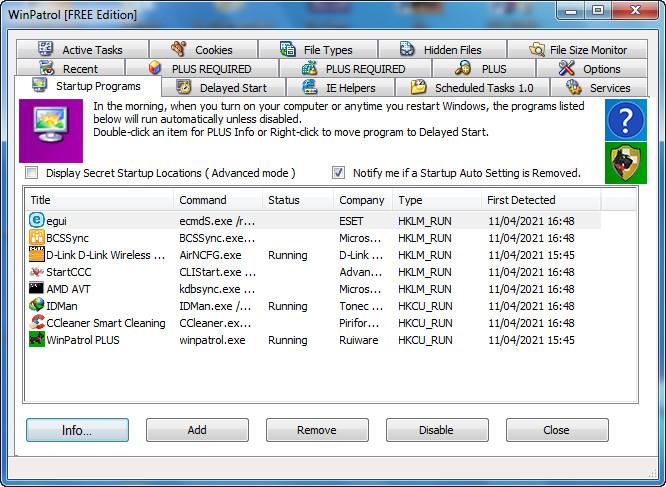
Task: Click the BCSSync.exe command cell
Action: click(x=217, y=238)
